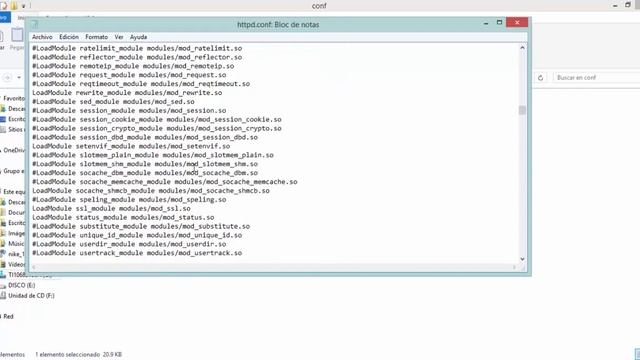Image resolution: width=640 pixels, height=360 pixels.
Task: Open the Formato menu in Notepad
Action: 96,37
